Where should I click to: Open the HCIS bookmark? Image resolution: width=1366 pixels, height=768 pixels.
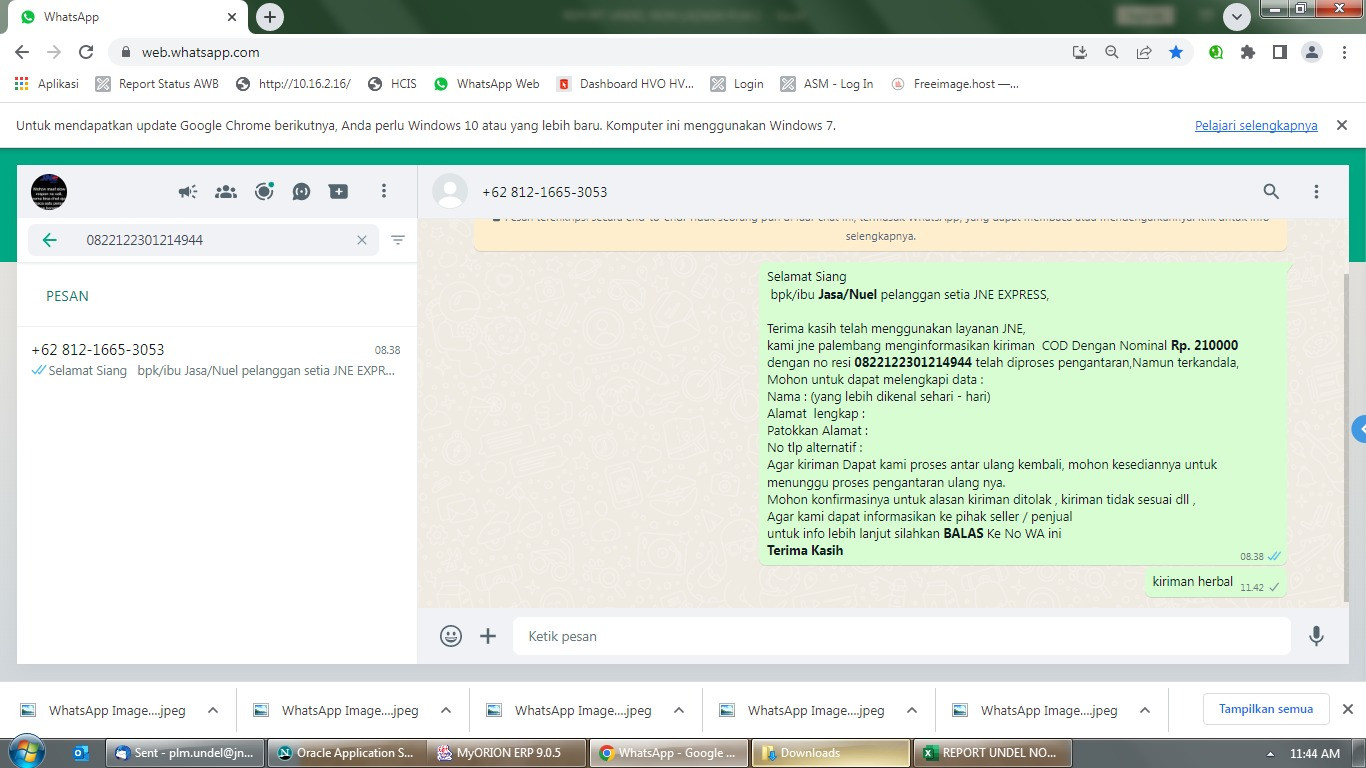tap(392, 84)
